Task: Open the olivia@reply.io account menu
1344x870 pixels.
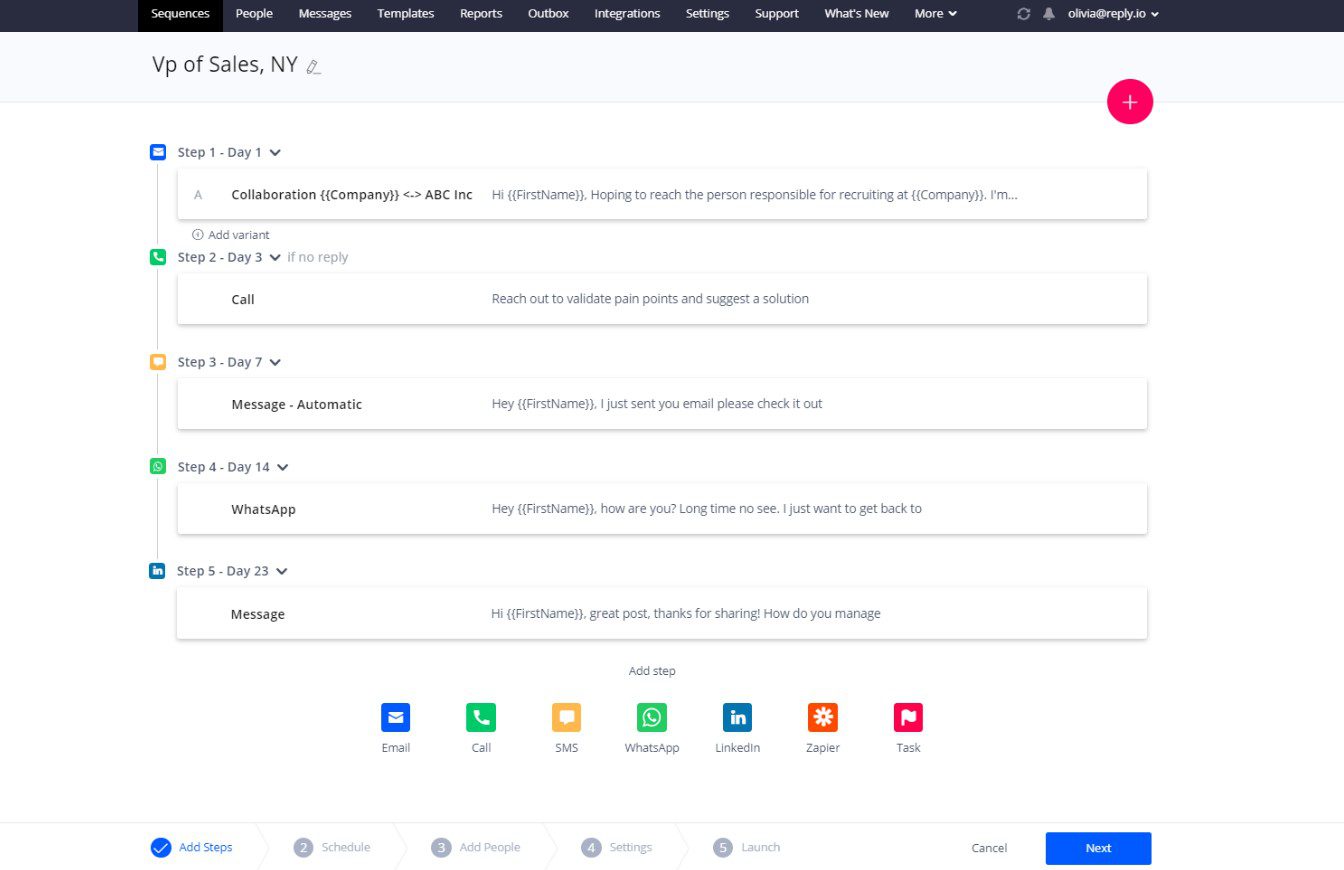Action: click(x=1114, y=14)
